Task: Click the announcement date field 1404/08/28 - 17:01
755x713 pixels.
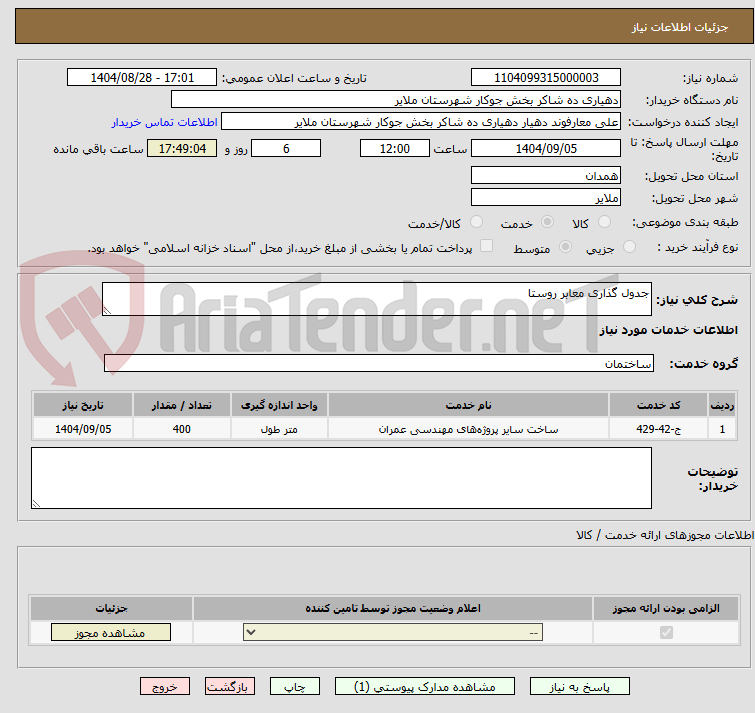Action: coord(142,78)
